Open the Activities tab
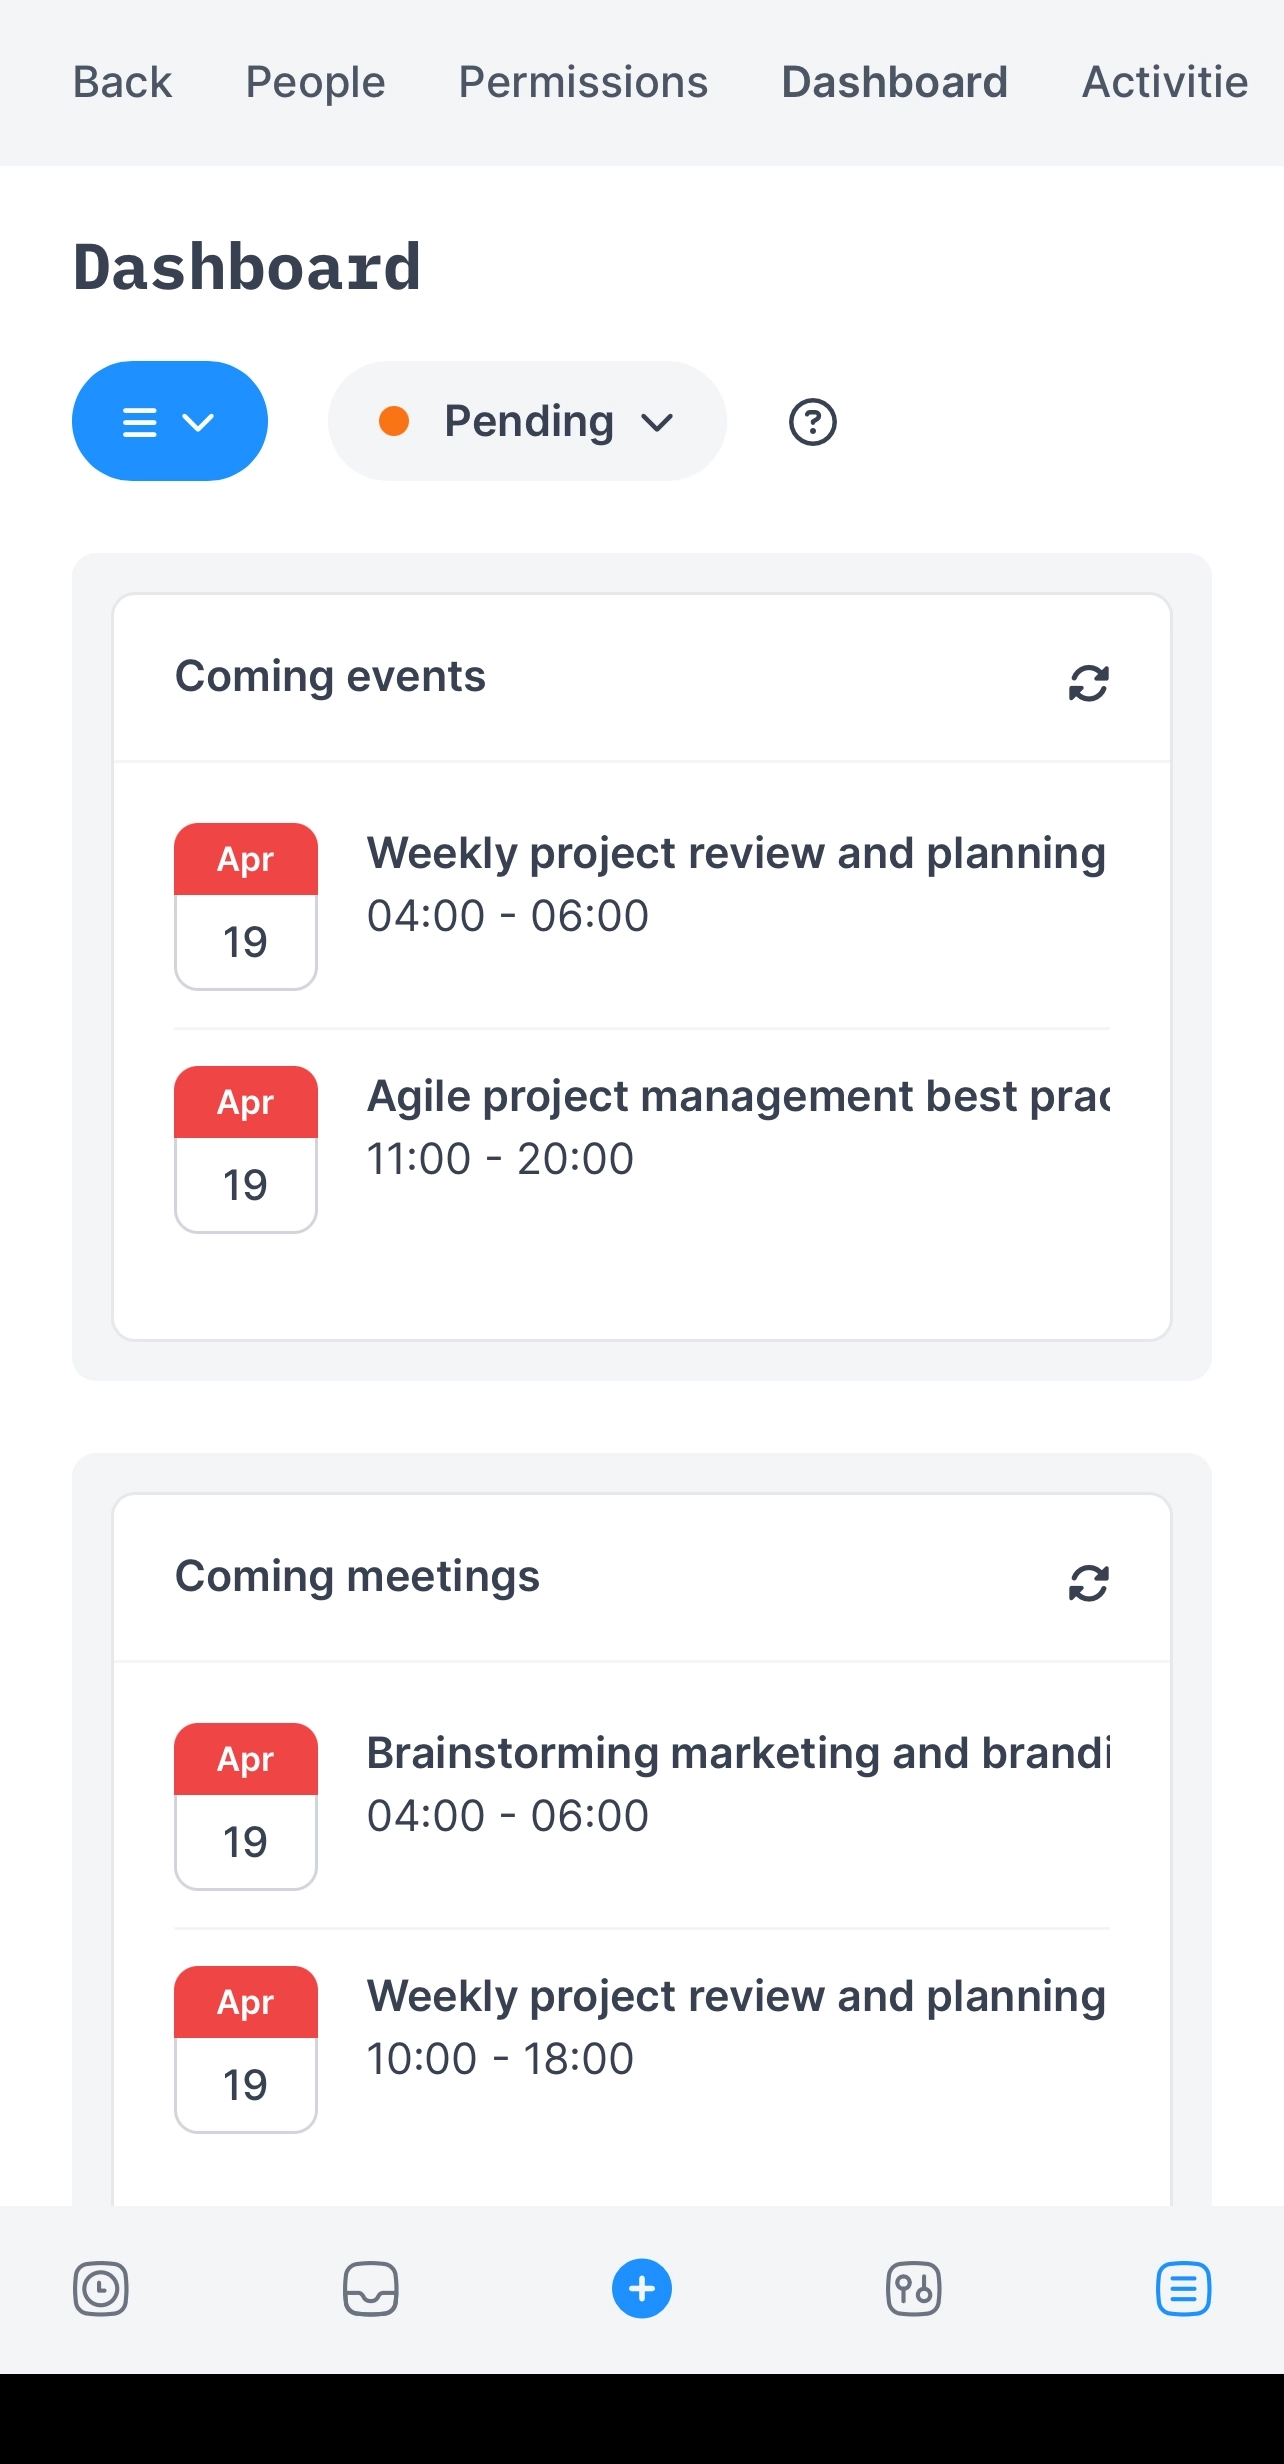The height and width of the screenshot is (2464, 1284). point(1165,82)
